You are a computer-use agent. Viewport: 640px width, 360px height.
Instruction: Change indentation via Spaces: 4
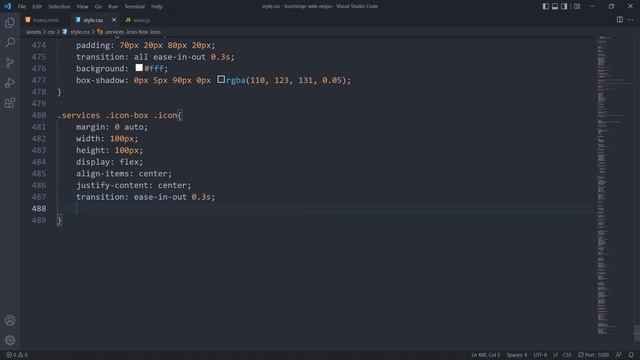(x=517, y=355)
